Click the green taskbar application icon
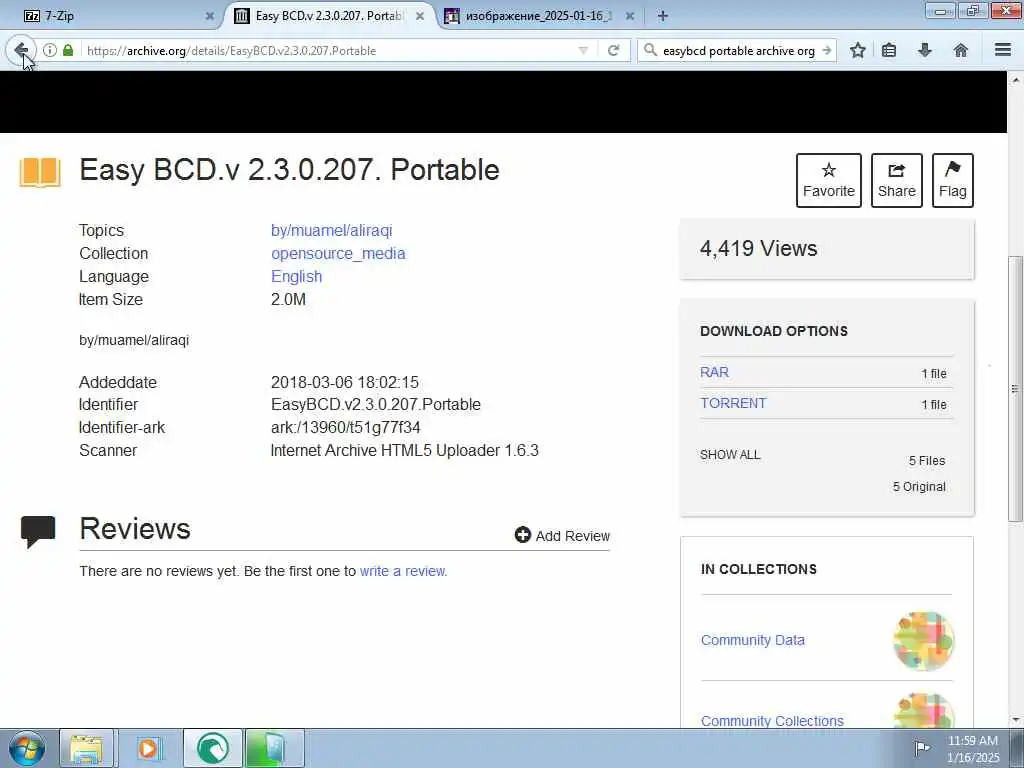Screen dimensions: 1024x768 274,748
